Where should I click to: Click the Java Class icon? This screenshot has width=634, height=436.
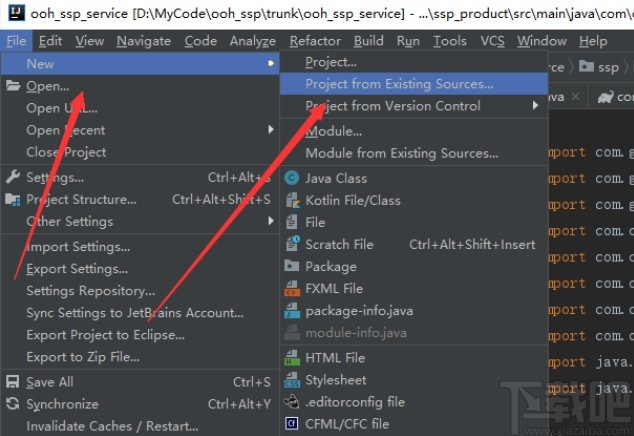[292, 178]
